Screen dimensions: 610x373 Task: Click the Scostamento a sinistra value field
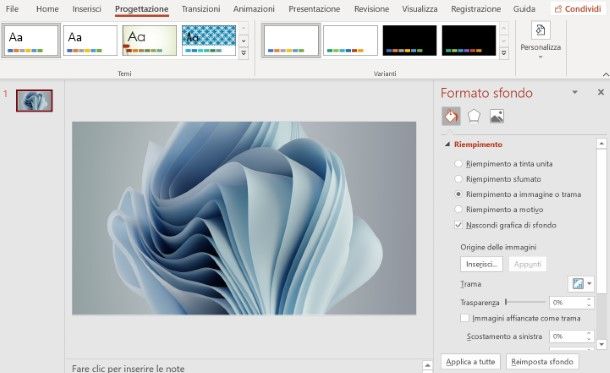(568, 336)
